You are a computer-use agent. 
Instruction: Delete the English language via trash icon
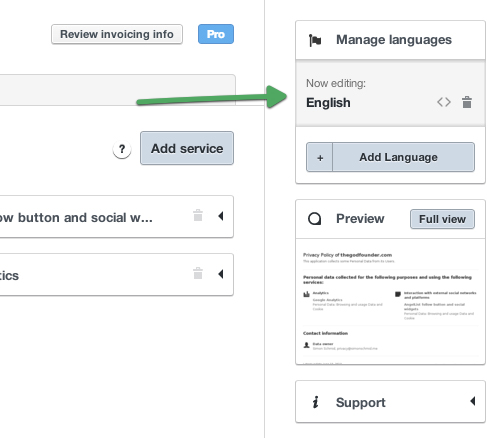click(467, 102)
